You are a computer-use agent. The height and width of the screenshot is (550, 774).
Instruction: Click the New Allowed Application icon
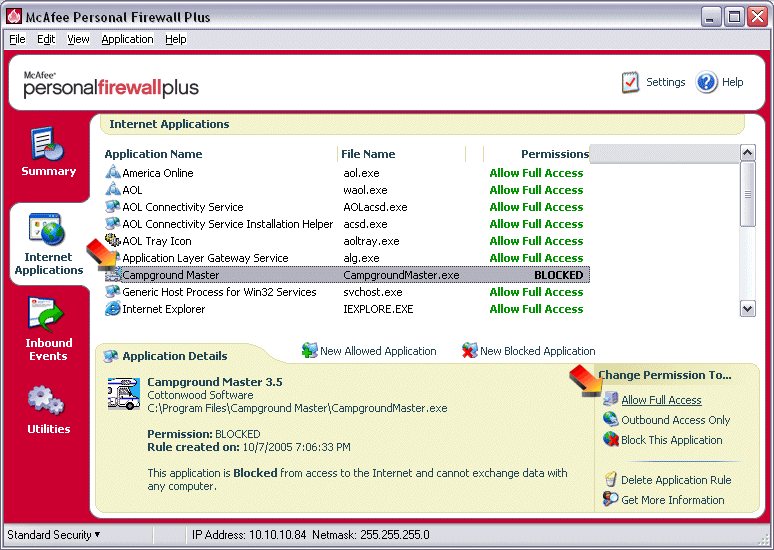coord(309,351)
